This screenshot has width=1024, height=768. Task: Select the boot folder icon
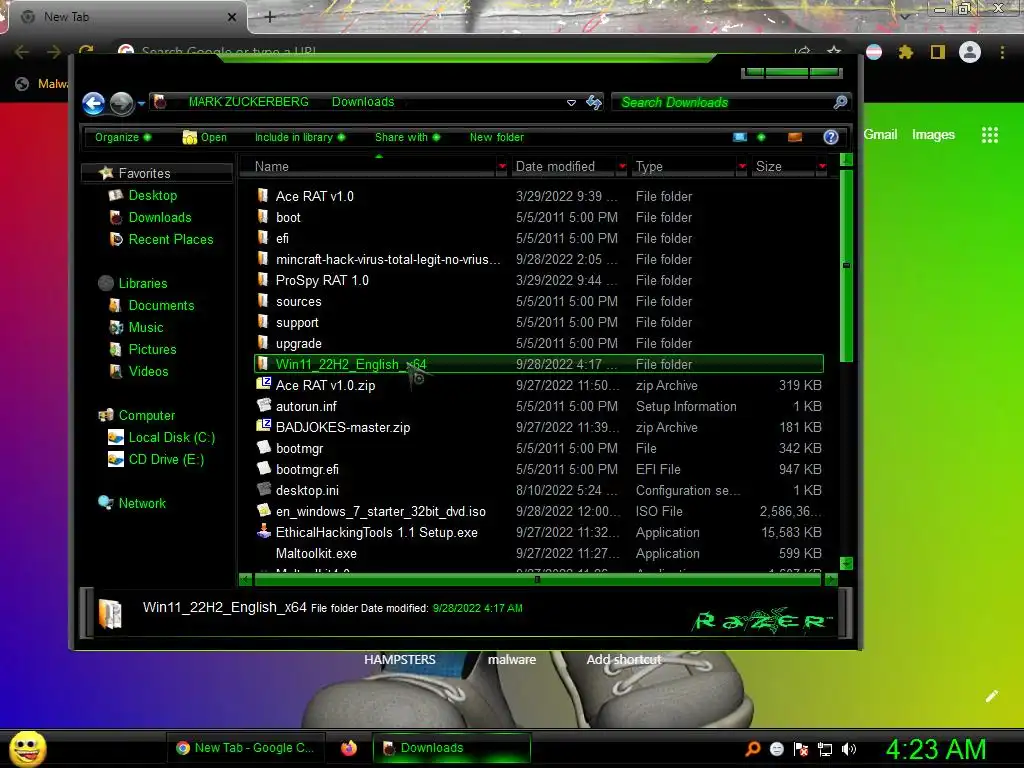point(263,217)
